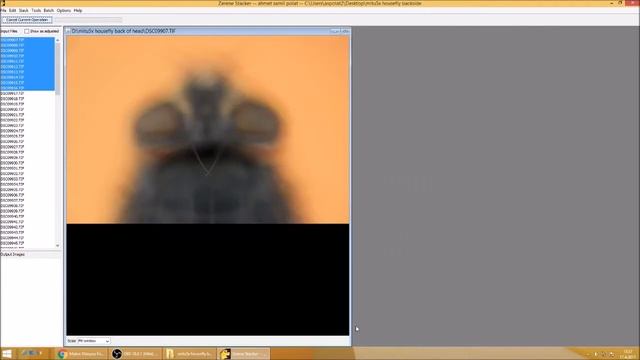Click the DSC09907.TIF image window title bar
The height and width of the screenshot is (360, 640).
(207, 31)
